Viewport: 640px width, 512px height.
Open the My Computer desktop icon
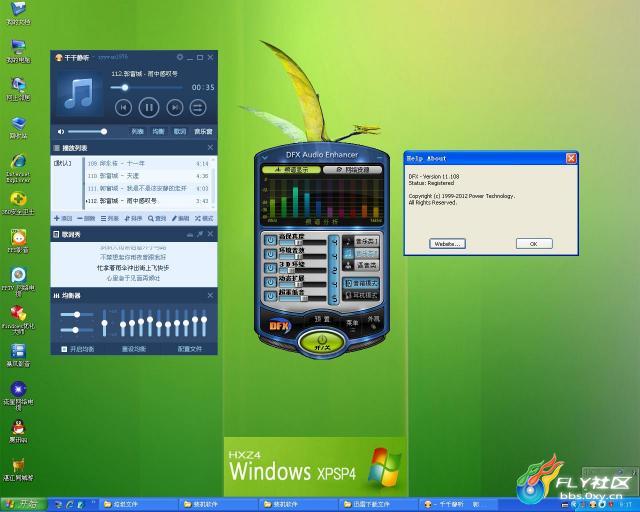coord(18,51)
